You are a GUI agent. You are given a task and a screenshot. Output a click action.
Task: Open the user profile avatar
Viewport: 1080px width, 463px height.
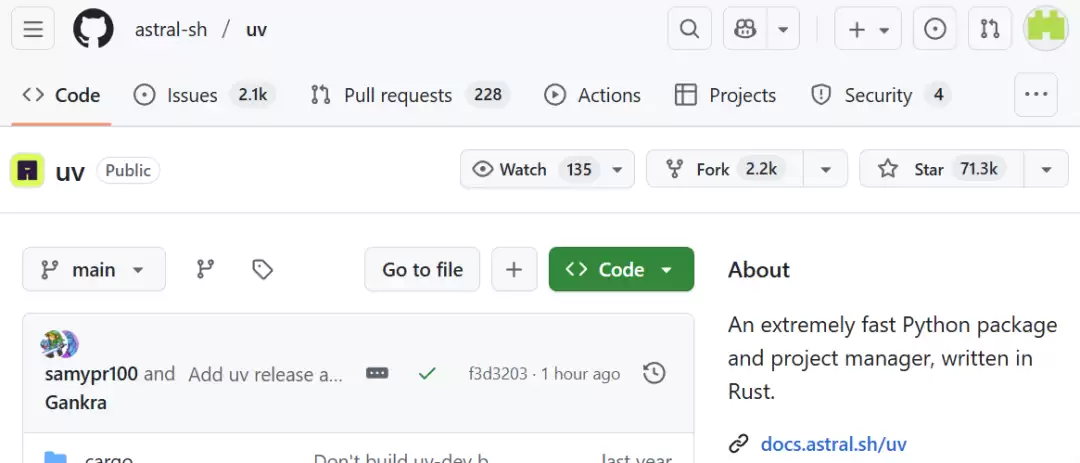click(1046, 29)
